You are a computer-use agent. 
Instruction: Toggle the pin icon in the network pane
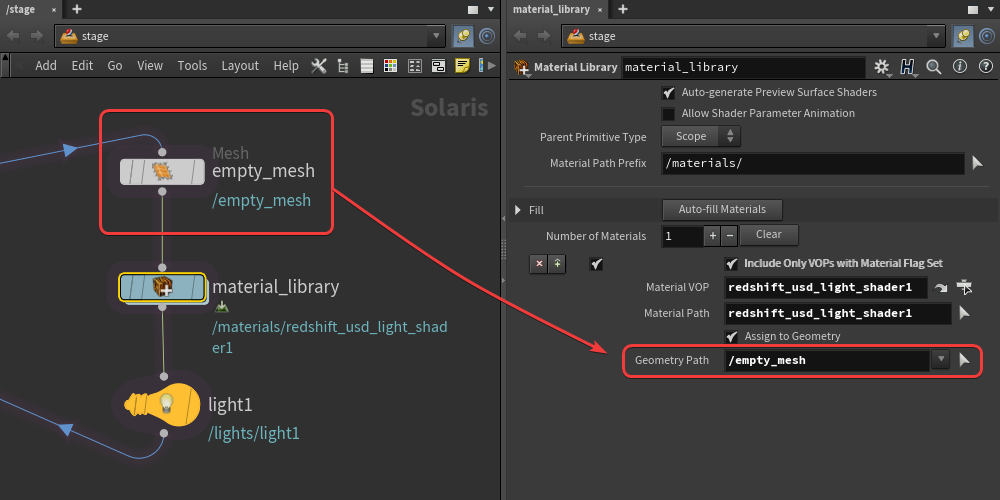tap(463, 36)
